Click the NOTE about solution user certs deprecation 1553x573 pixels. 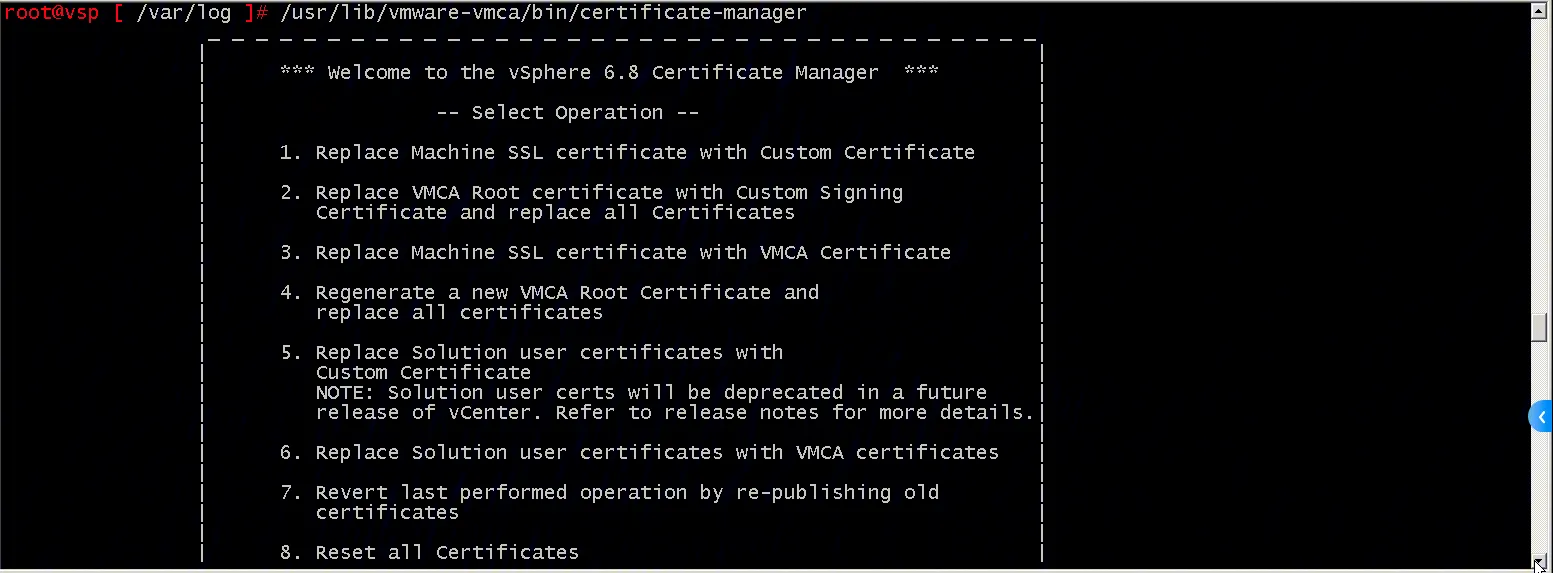point(651,392)
